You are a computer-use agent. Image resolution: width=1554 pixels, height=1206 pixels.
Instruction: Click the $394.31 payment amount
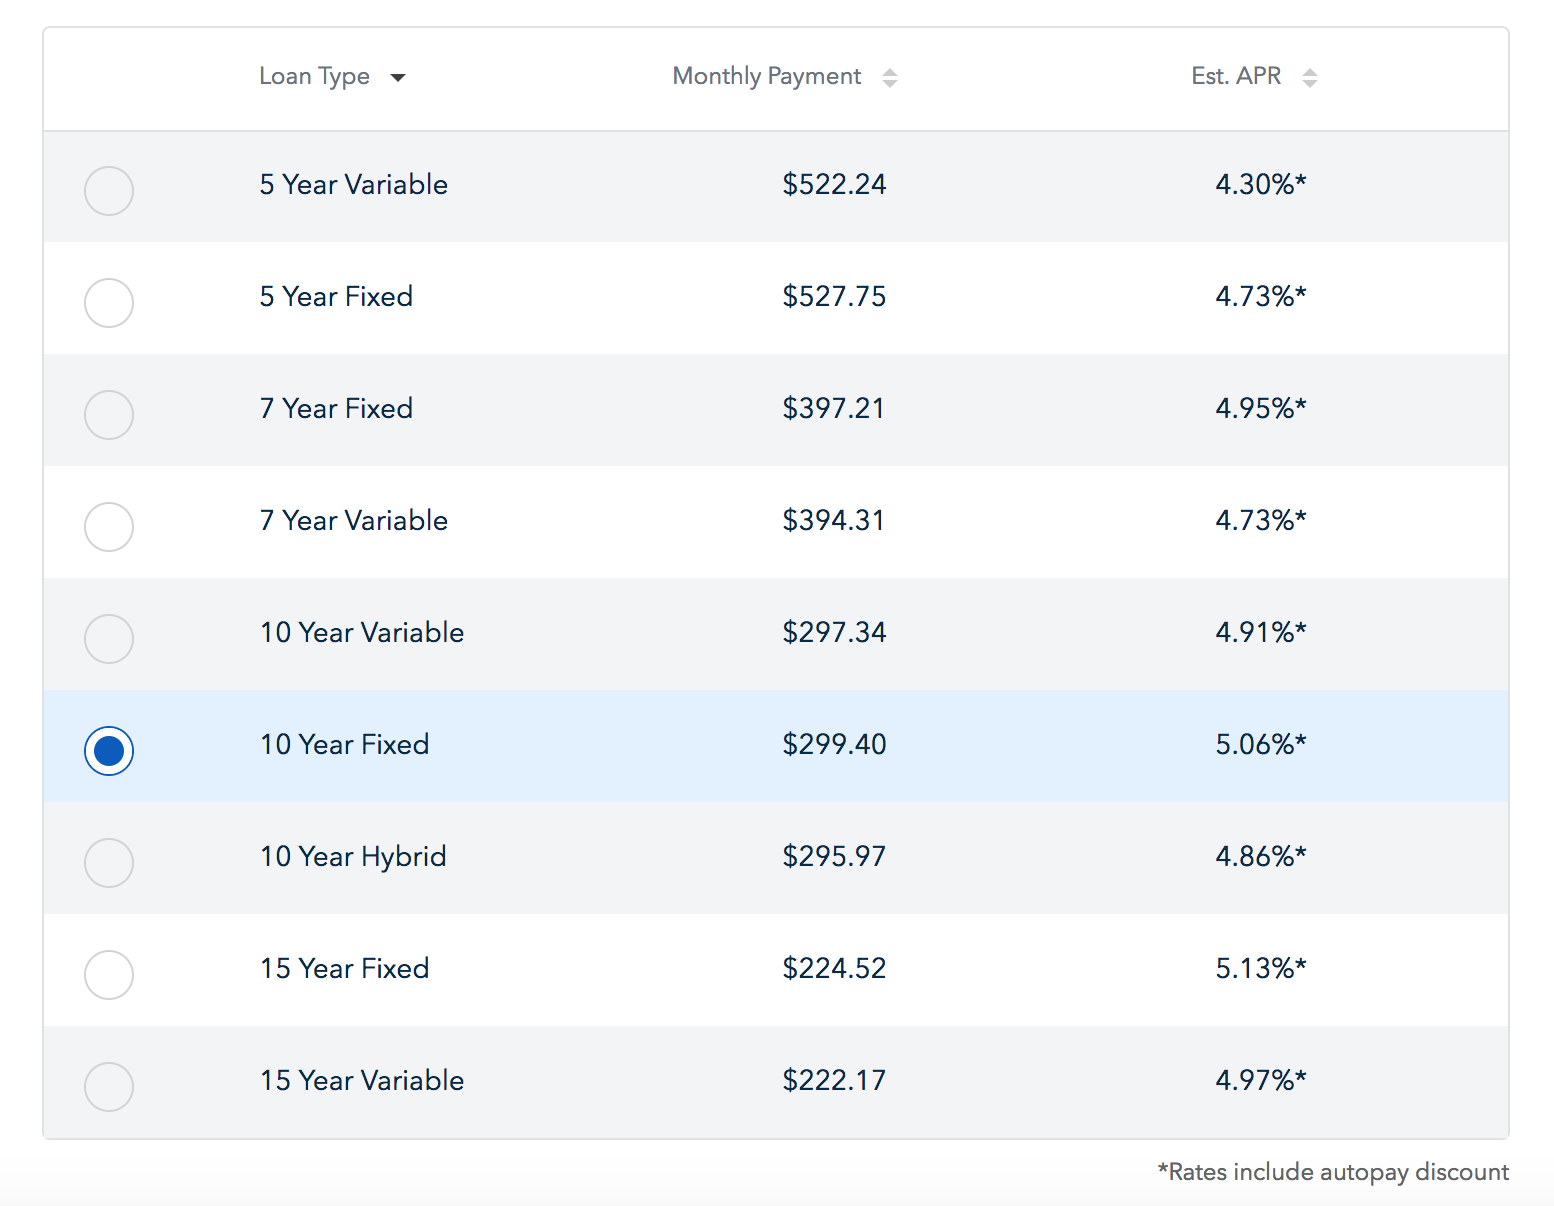pos(834,520)
